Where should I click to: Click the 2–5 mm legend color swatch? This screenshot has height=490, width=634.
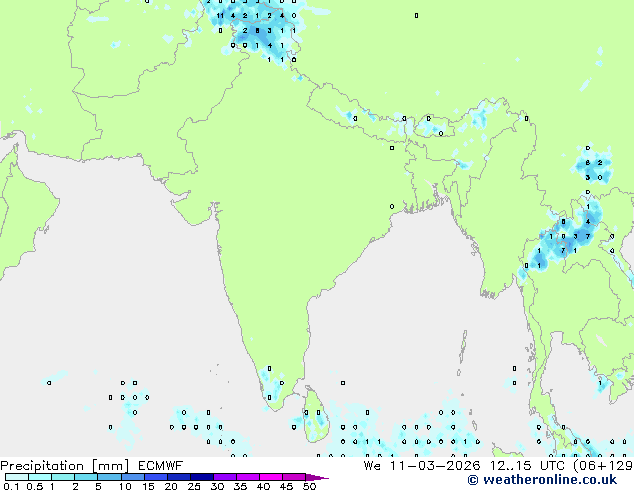(x=86, y=477)
